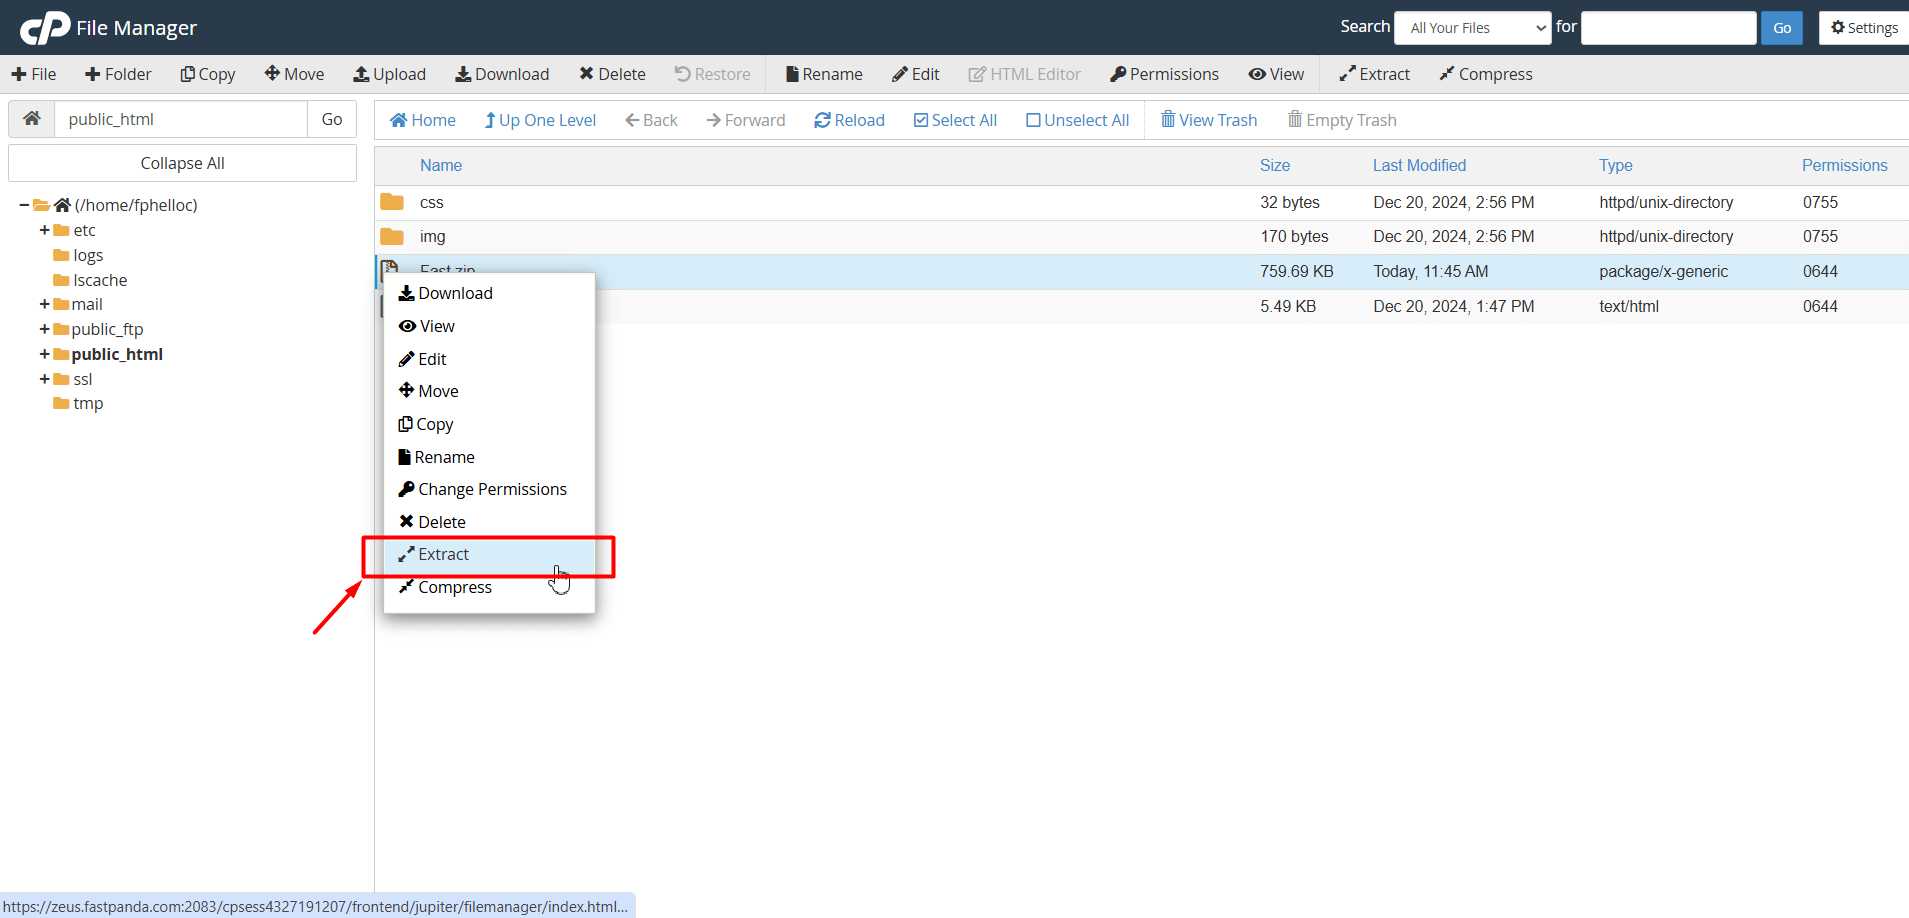This screenshot has width=1909, height=918.
Task: Open the All Your Files search dropdown
Action: tap(1471, 27)
